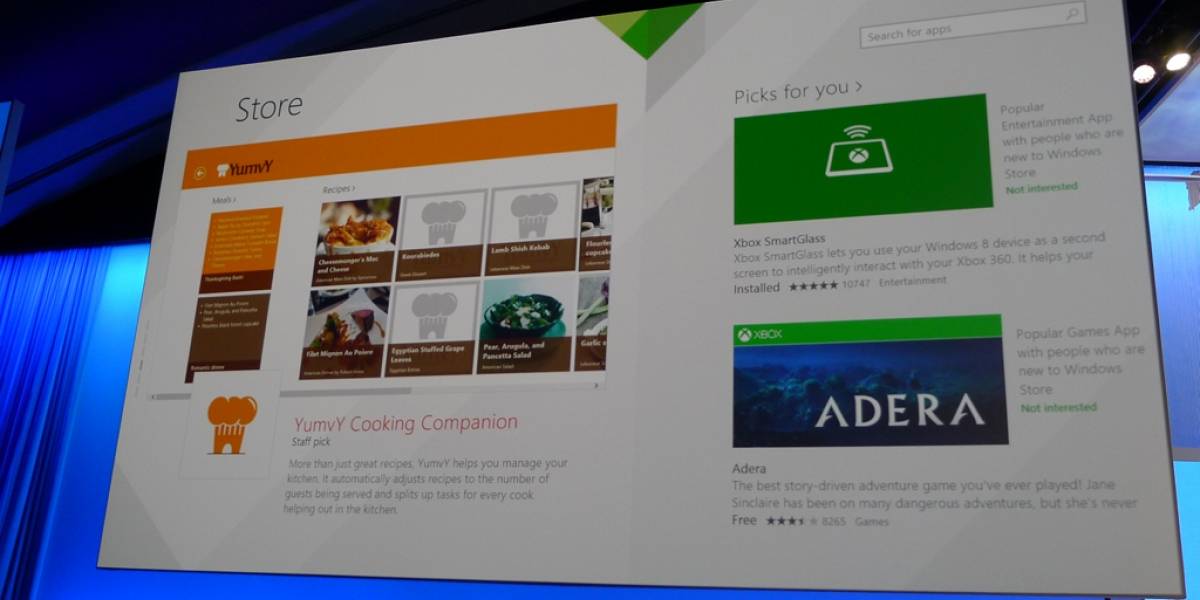
Task: Open the Pear, Arugula, and Pancetta Salad recipe
Action: coord(525,327)
